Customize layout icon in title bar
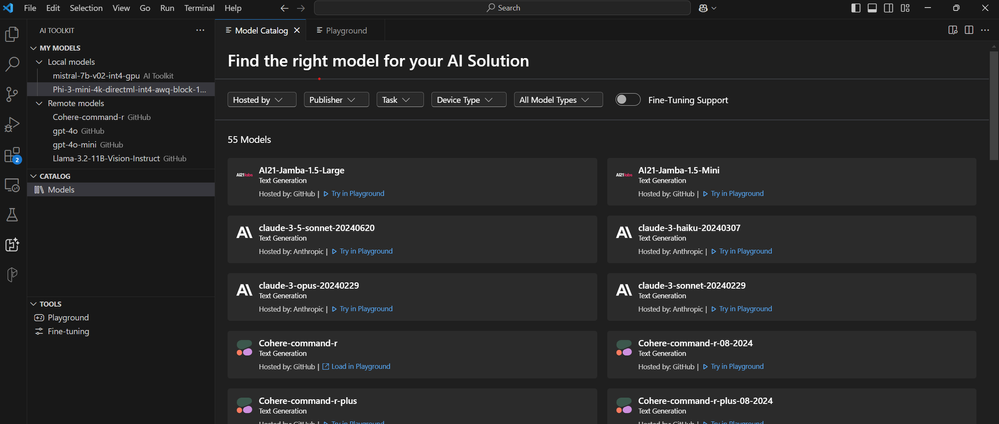Viewport: 999px width, 424px height. 905,8
